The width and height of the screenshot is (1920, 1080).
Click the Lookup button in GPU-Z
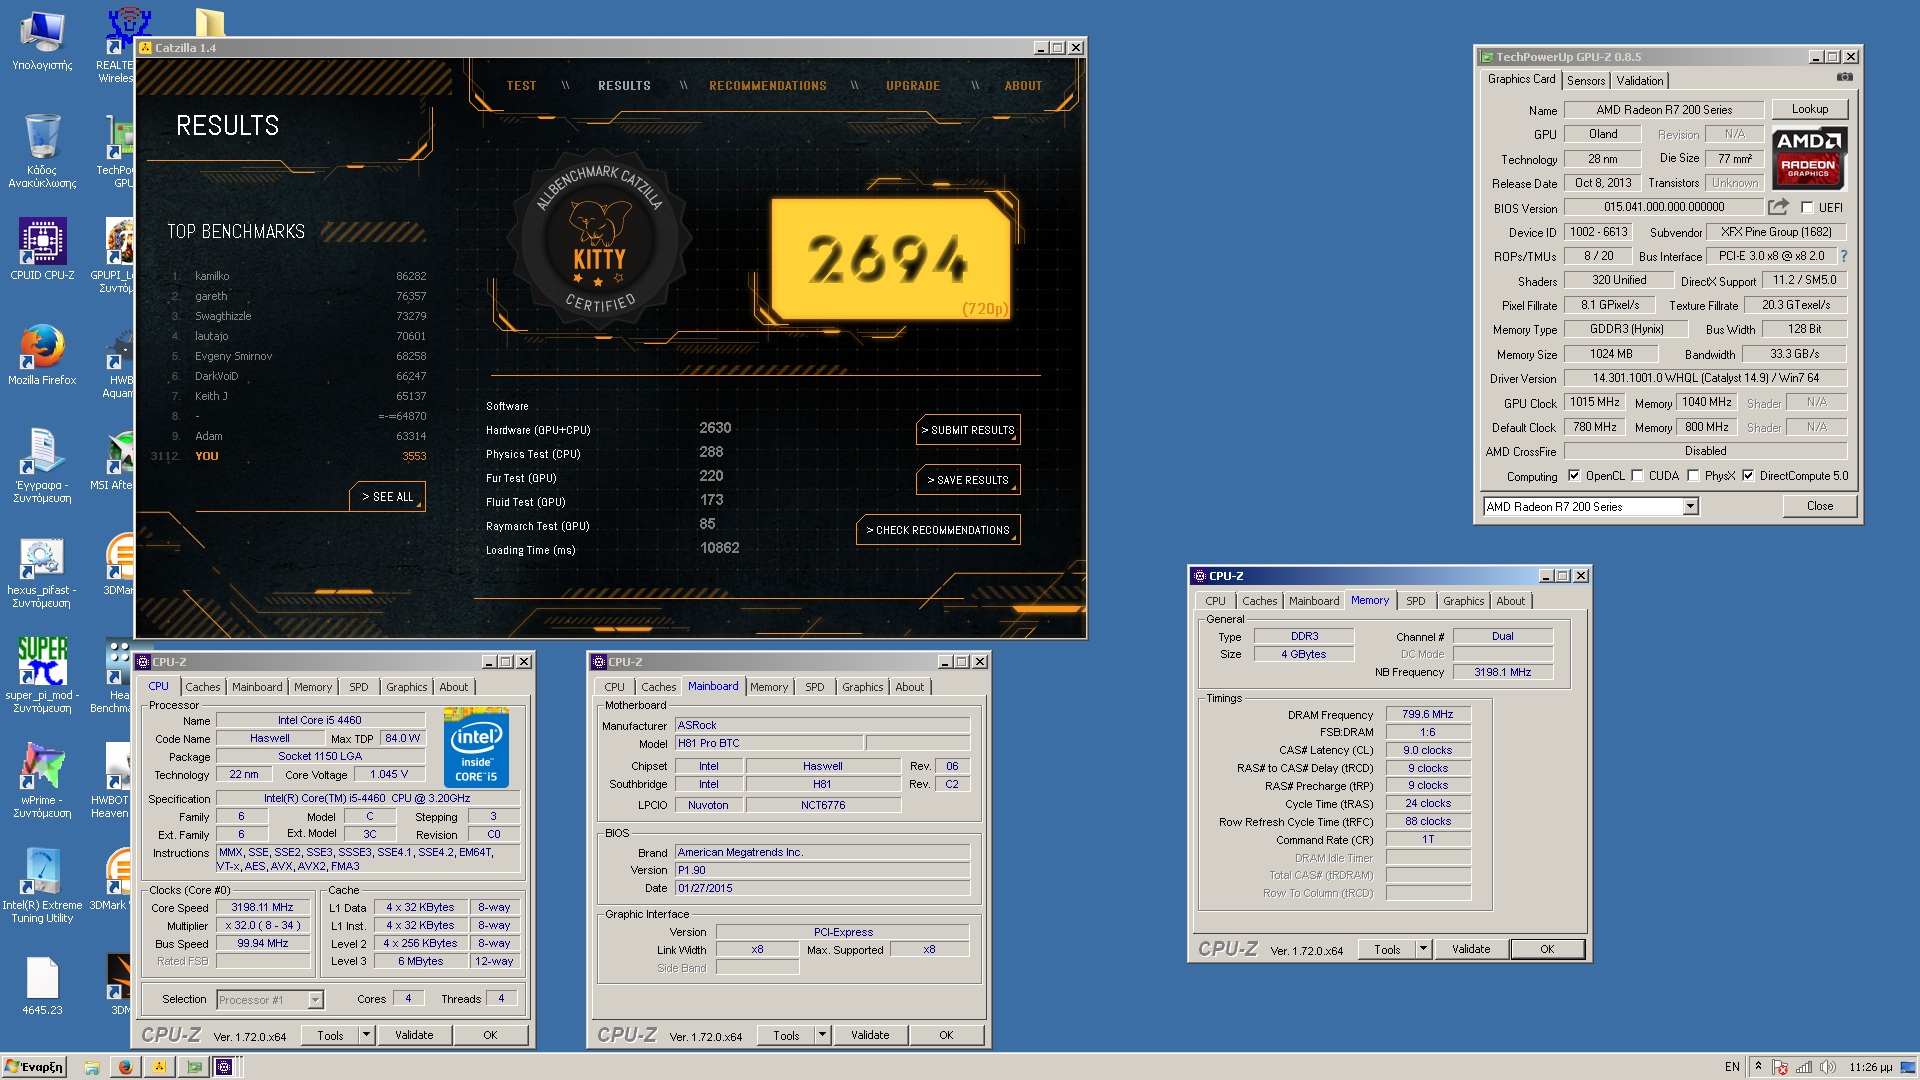1810,109
